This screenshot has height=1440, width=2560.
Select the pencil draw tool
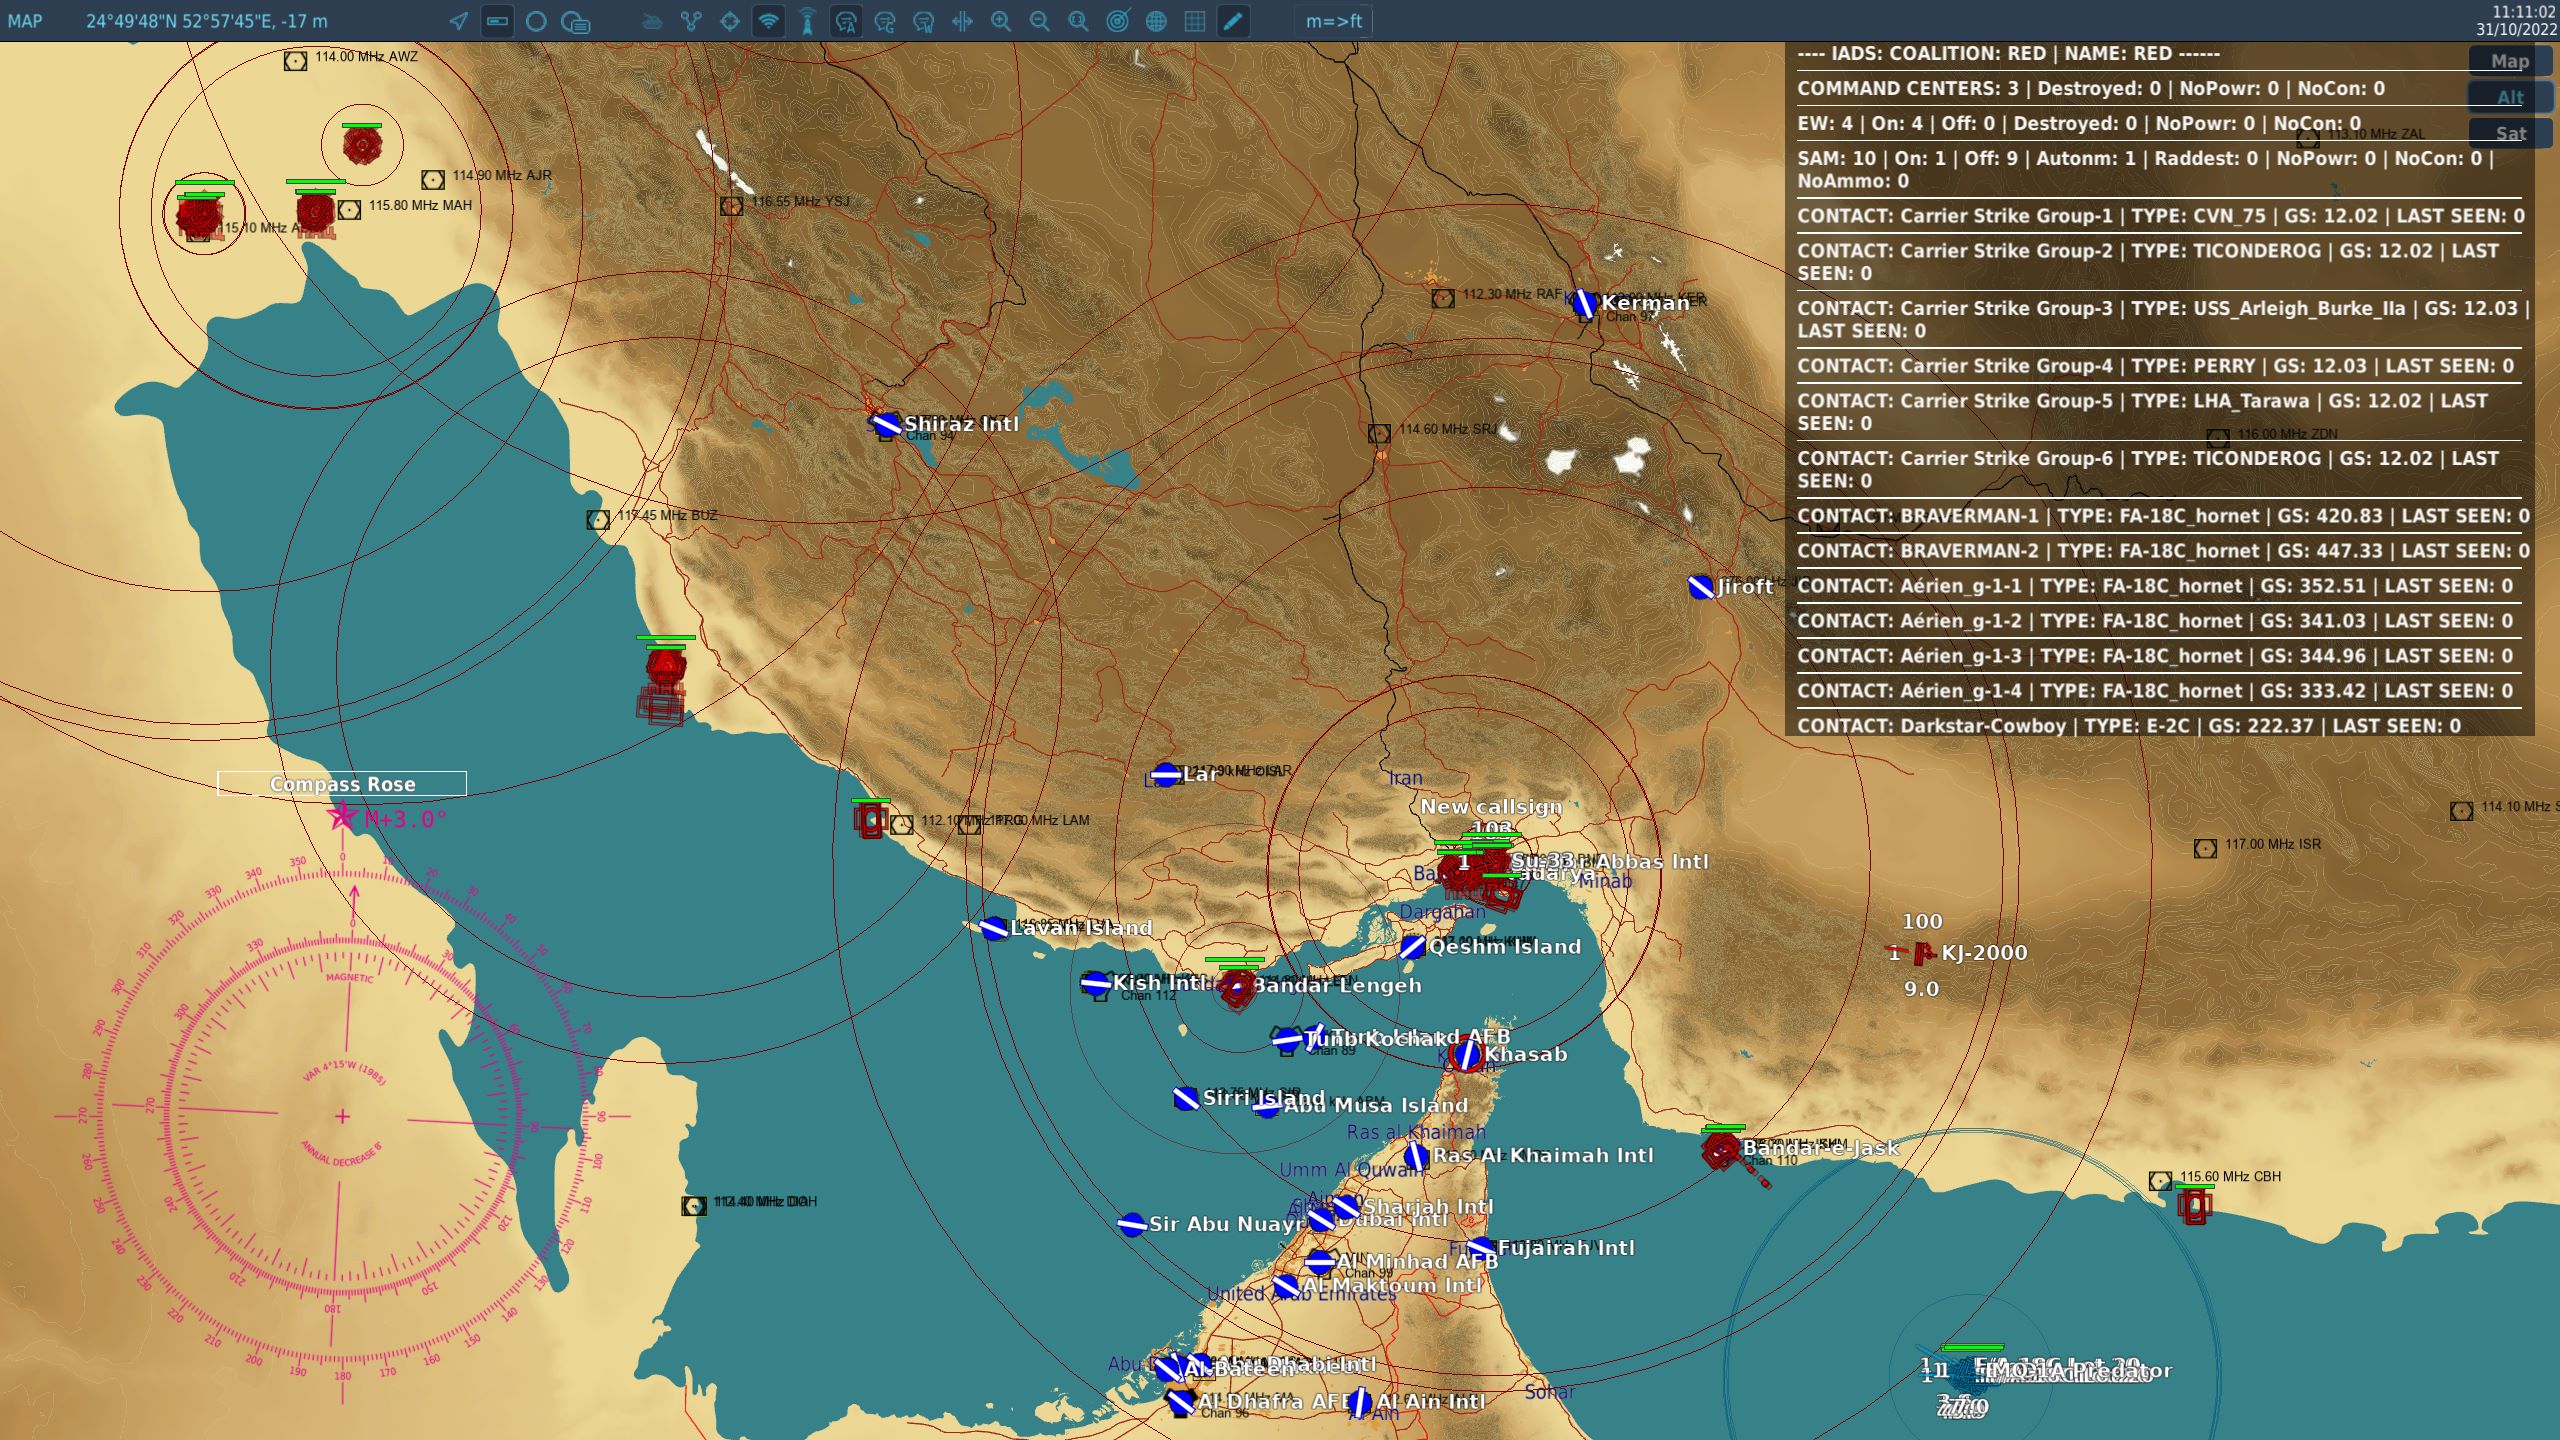pyautogui.click(x=1233, y=21)
